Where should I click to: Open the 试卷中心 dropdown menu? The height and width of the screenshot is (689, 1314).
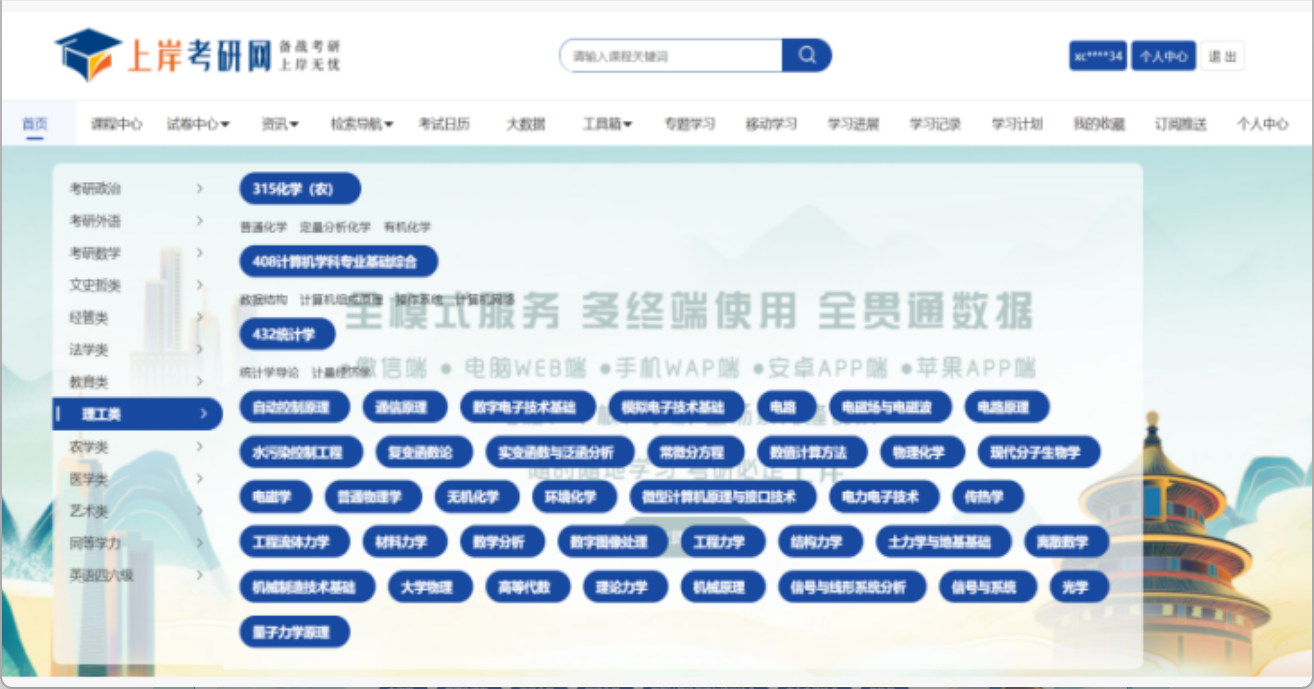198,124
